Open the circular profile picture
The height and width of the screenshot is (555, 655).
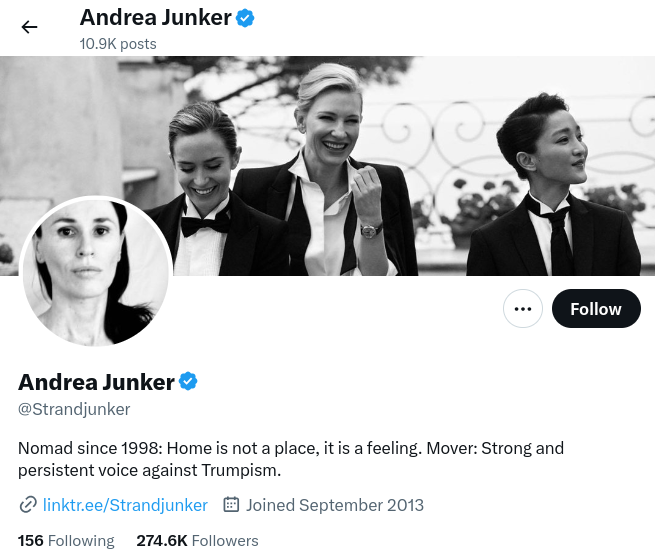coord(96,271)
